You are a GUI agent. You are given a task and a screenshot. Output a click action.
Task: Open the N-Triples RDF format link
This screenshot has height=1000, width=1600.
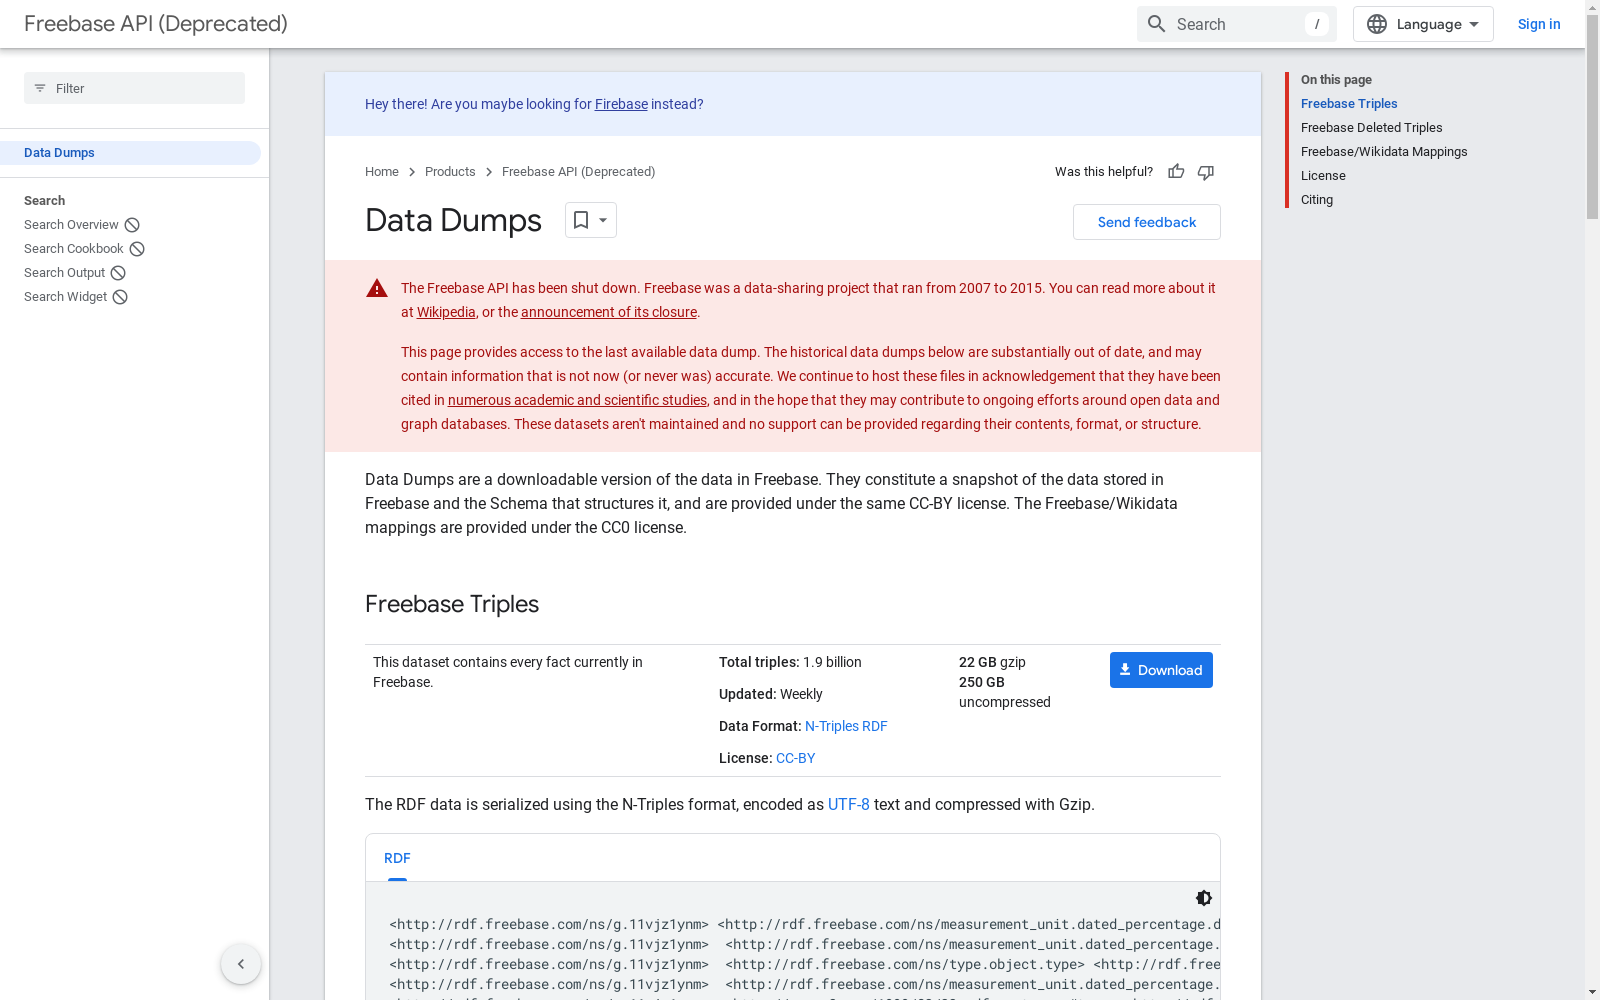846,726
